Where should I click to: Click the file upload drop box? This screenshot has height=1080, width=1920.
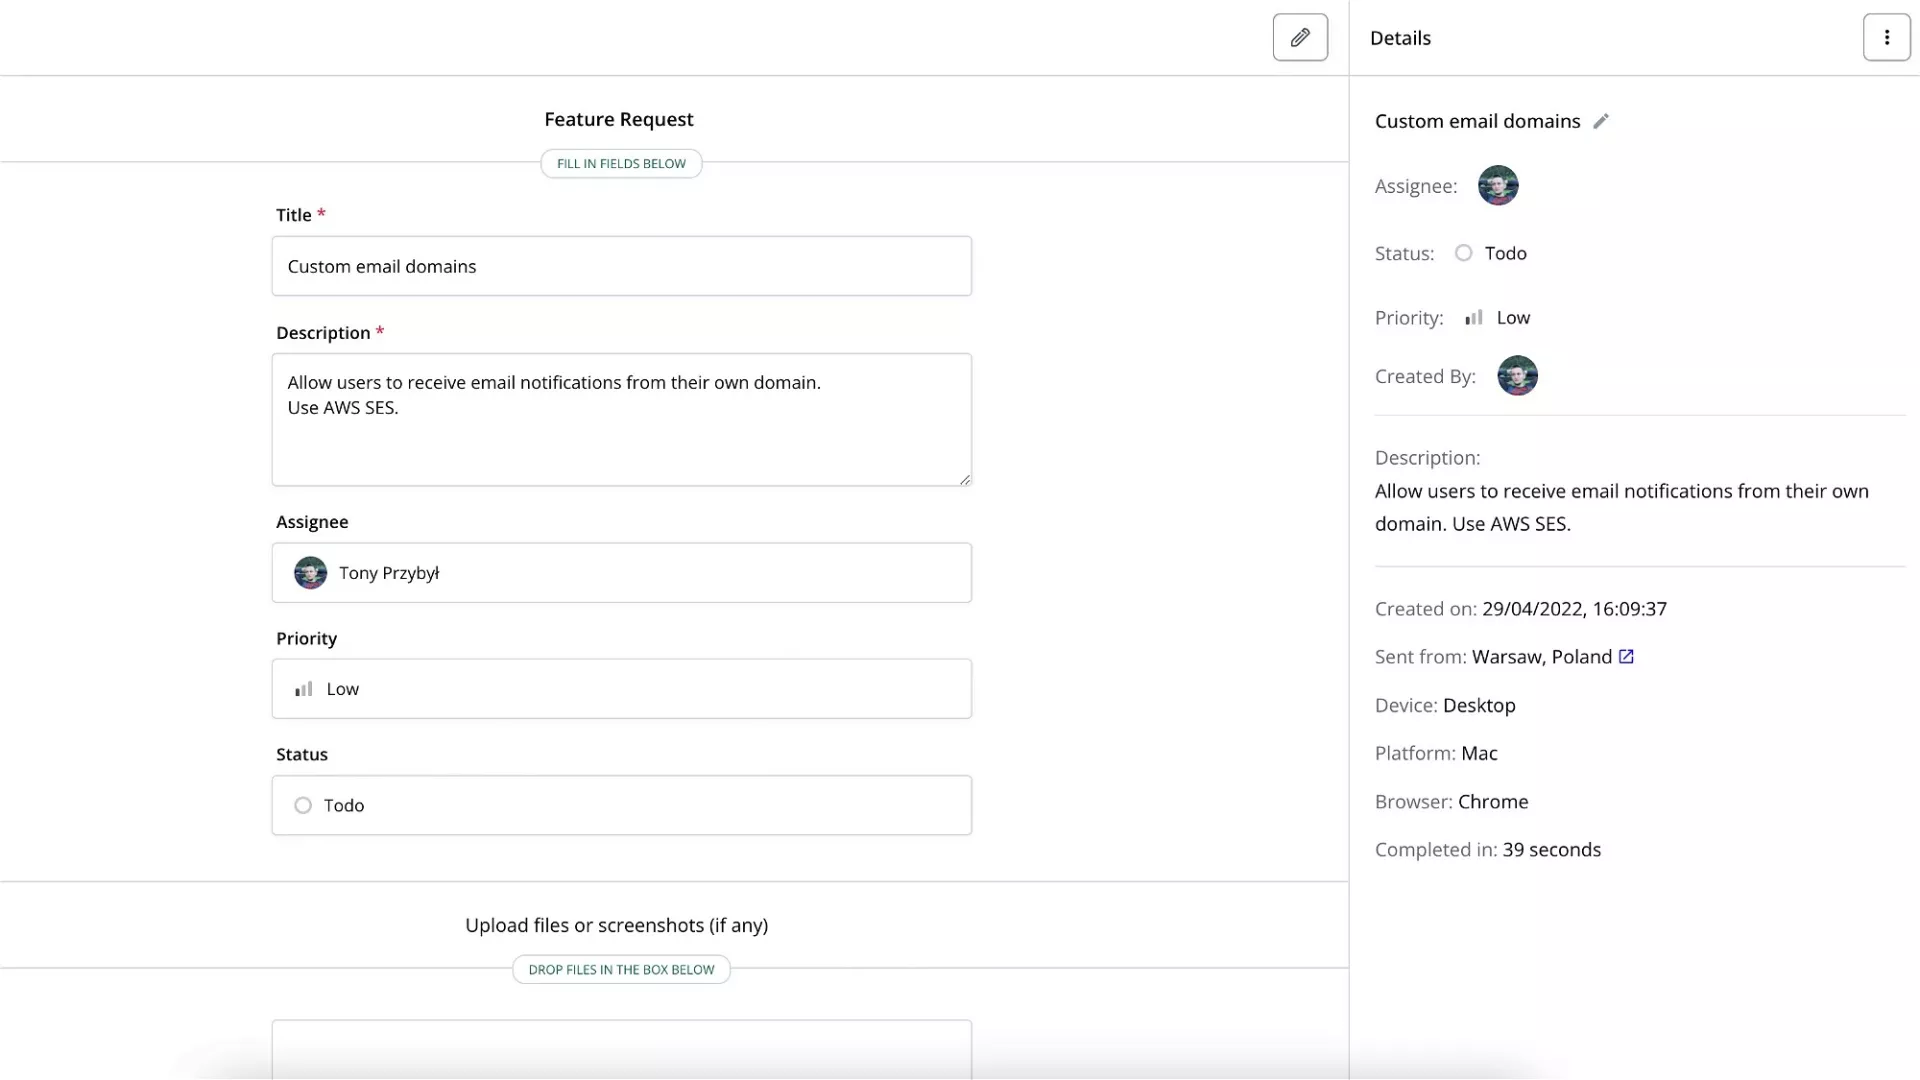pyautogui.click(x=621, y=1048)
